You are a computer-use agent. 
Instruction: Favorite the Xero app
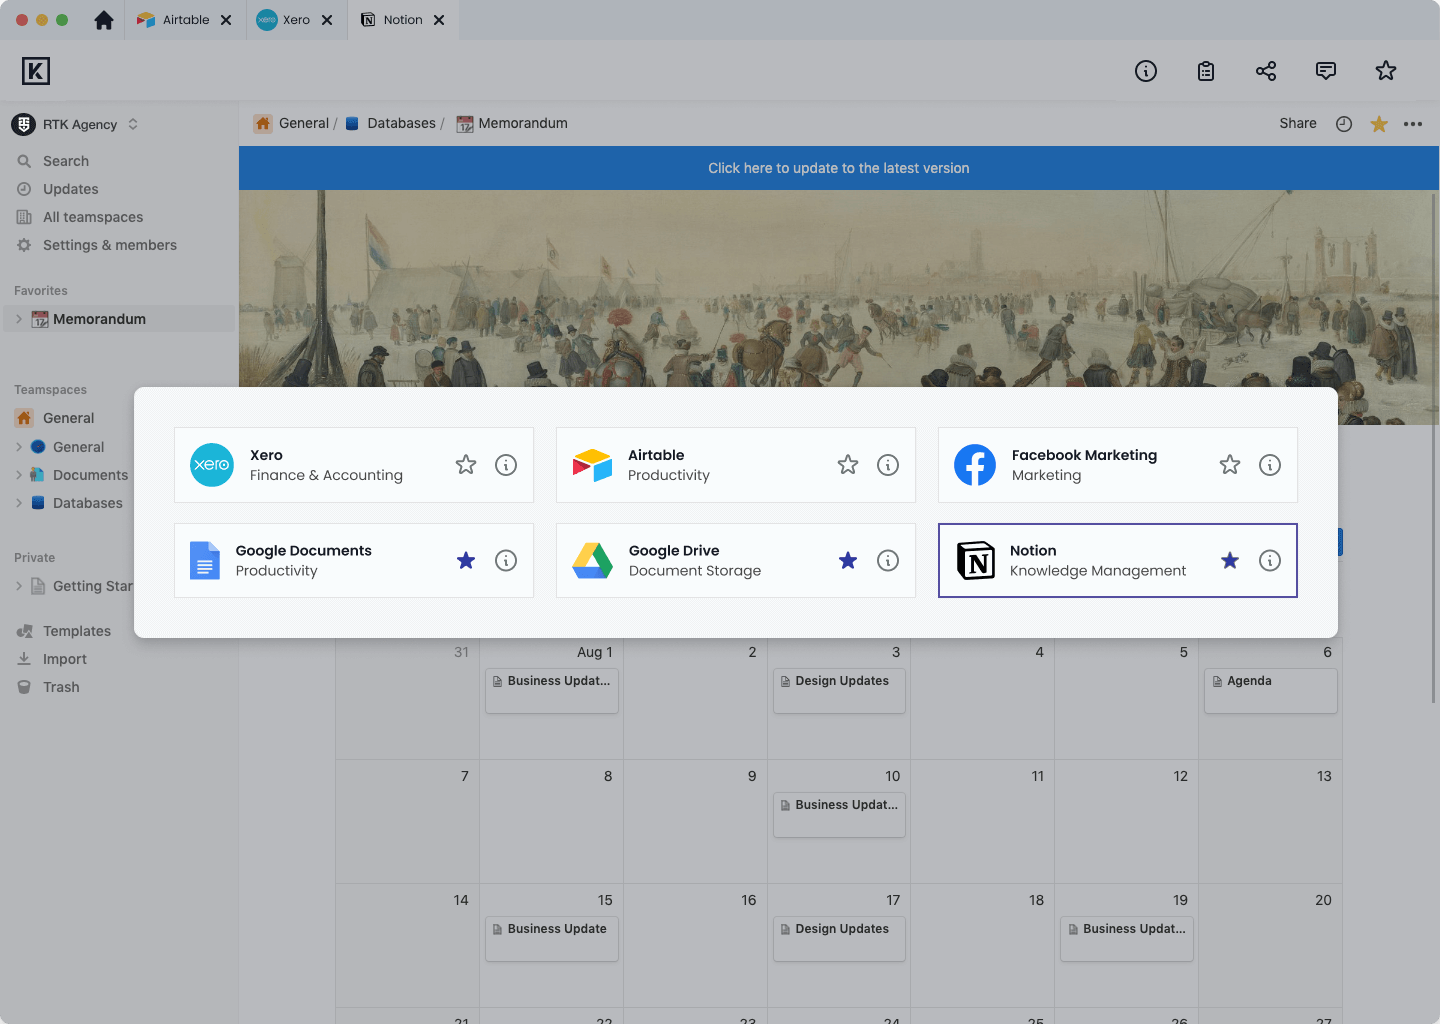(x=466, y=465)
